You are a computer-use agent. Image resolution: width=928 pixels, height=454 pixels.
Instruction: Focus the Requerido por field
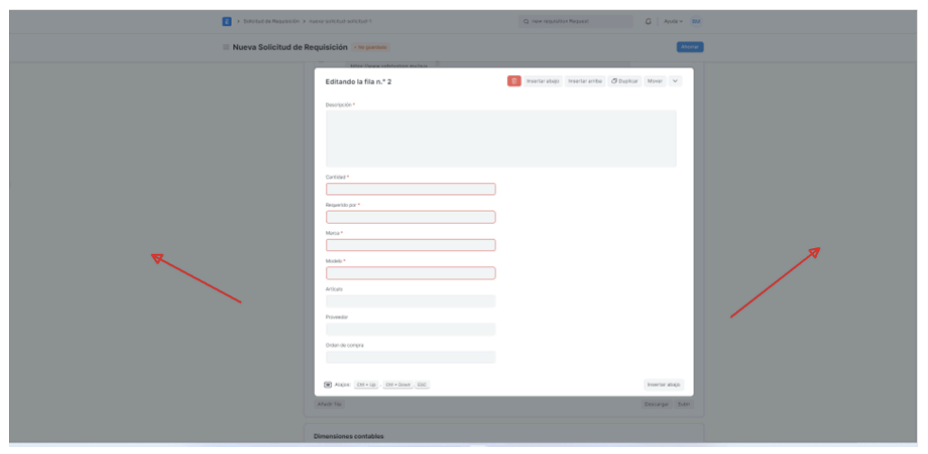[410, 217]
